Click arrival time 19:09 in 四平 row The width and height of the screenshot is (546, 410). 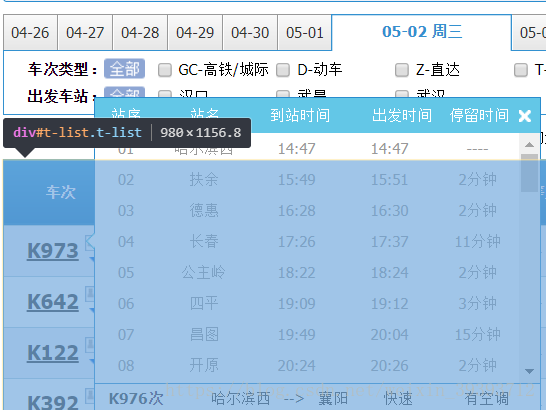click(x=296, y=304)
